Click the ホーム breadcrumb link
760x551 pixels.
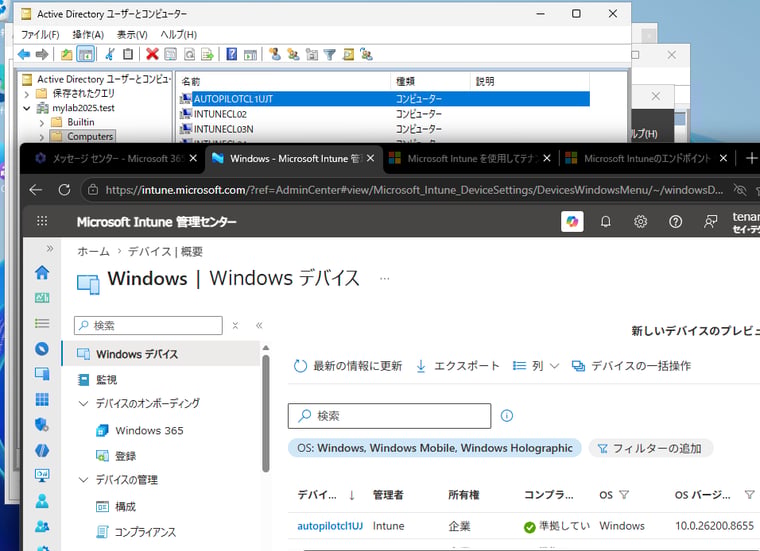[93, 252]
